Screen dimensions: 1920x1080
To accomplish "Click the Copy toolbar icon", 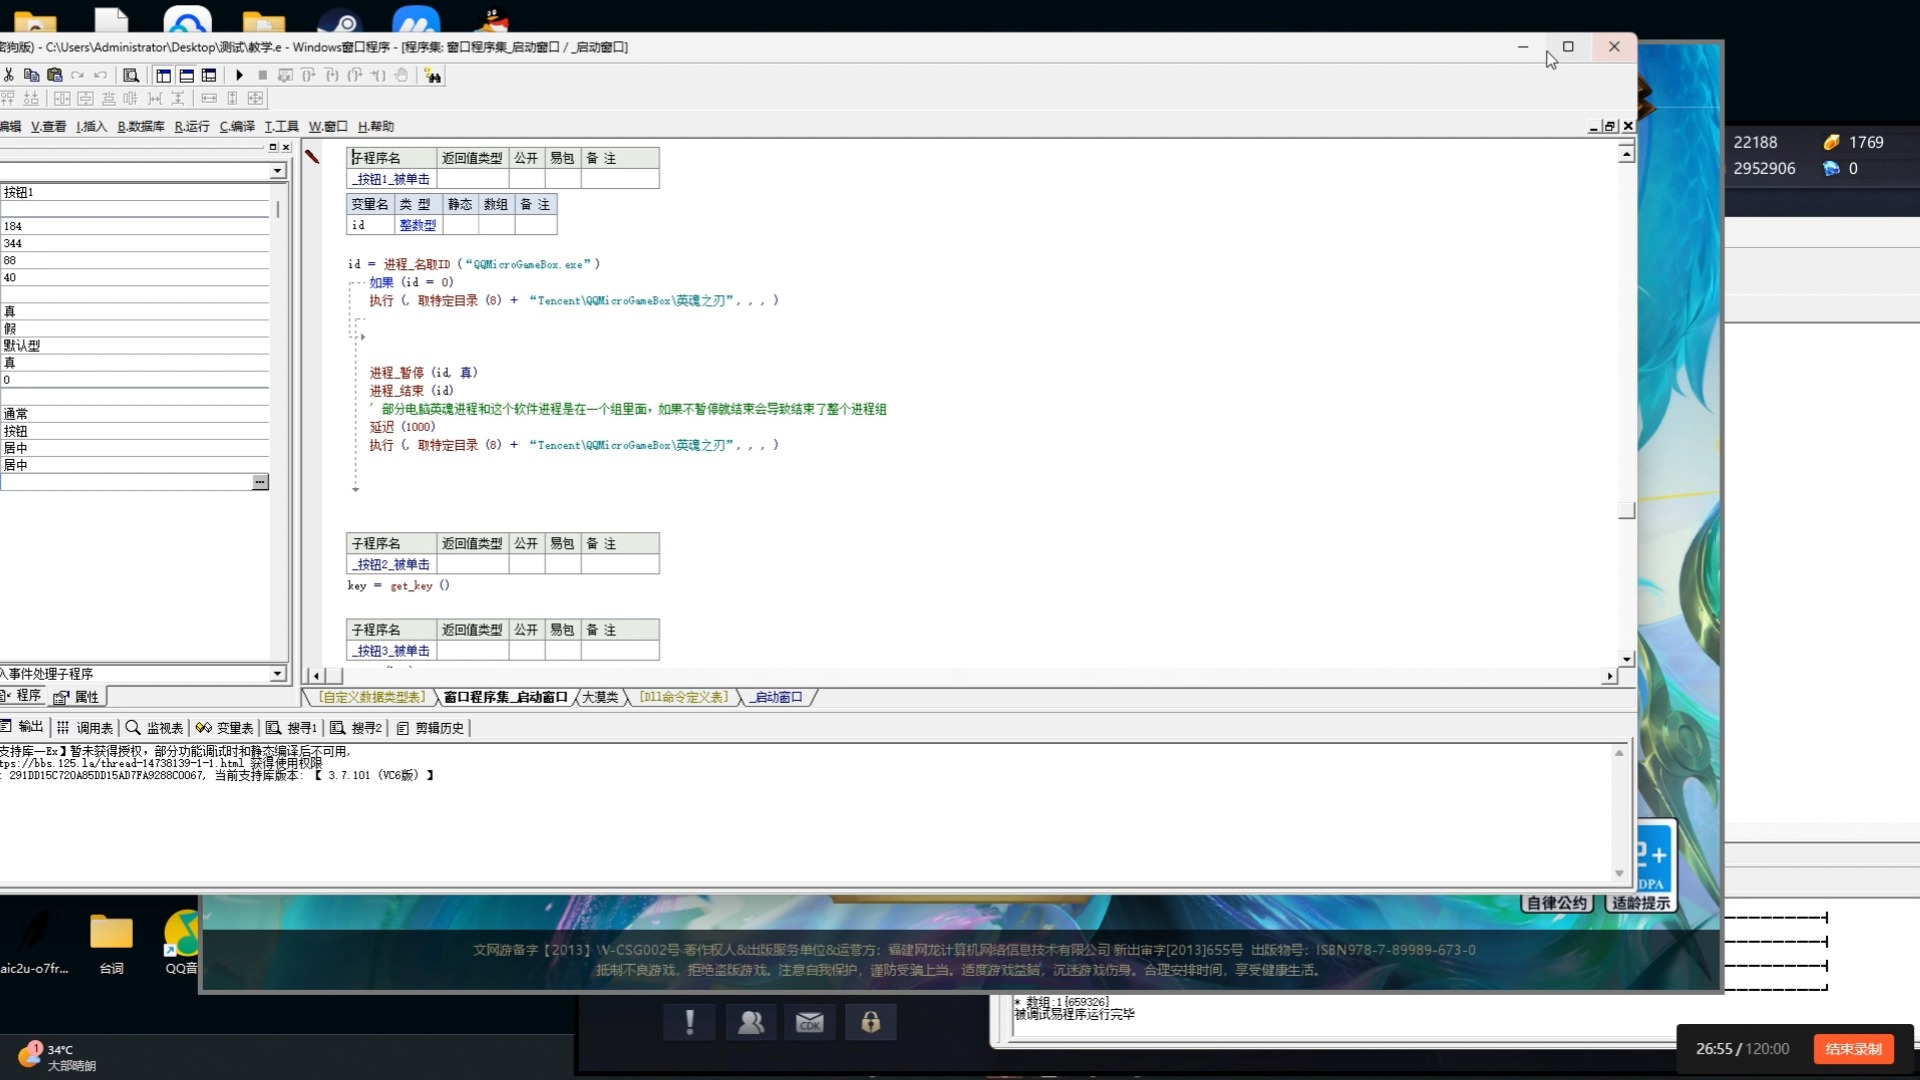I will point(31,75).
